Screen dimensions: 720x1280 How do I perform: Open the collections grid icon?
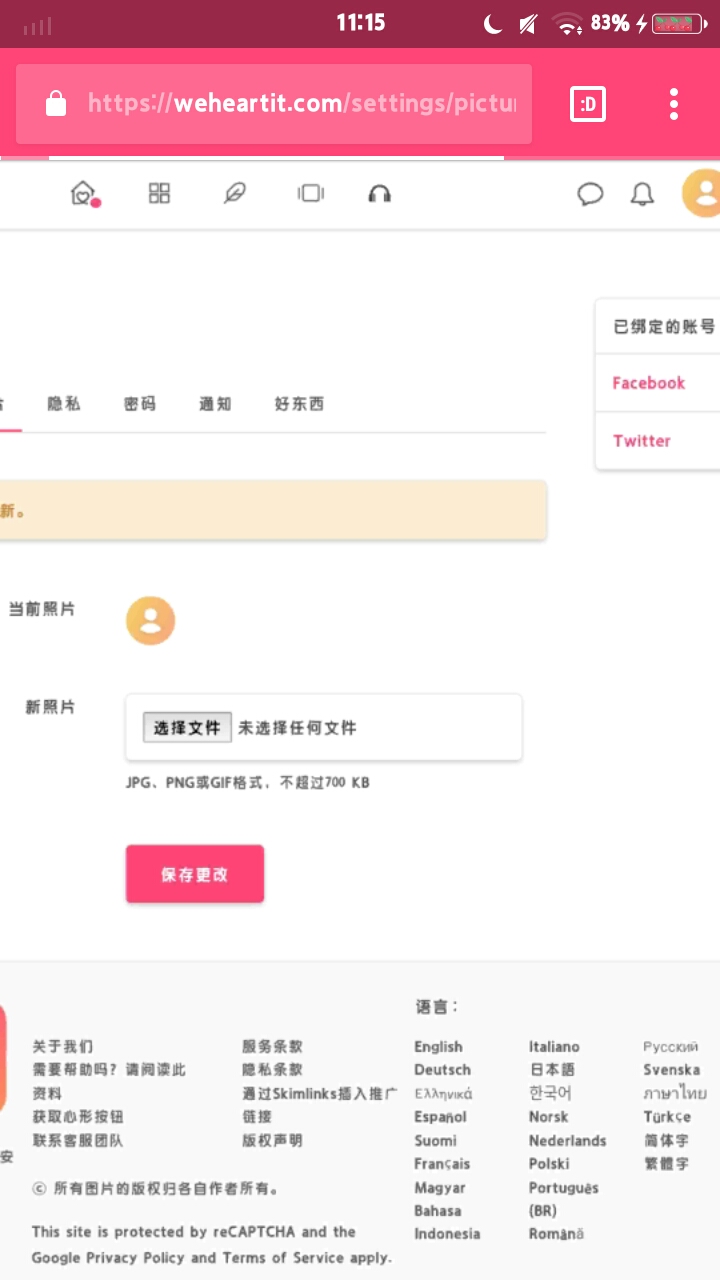pos(159,193)
